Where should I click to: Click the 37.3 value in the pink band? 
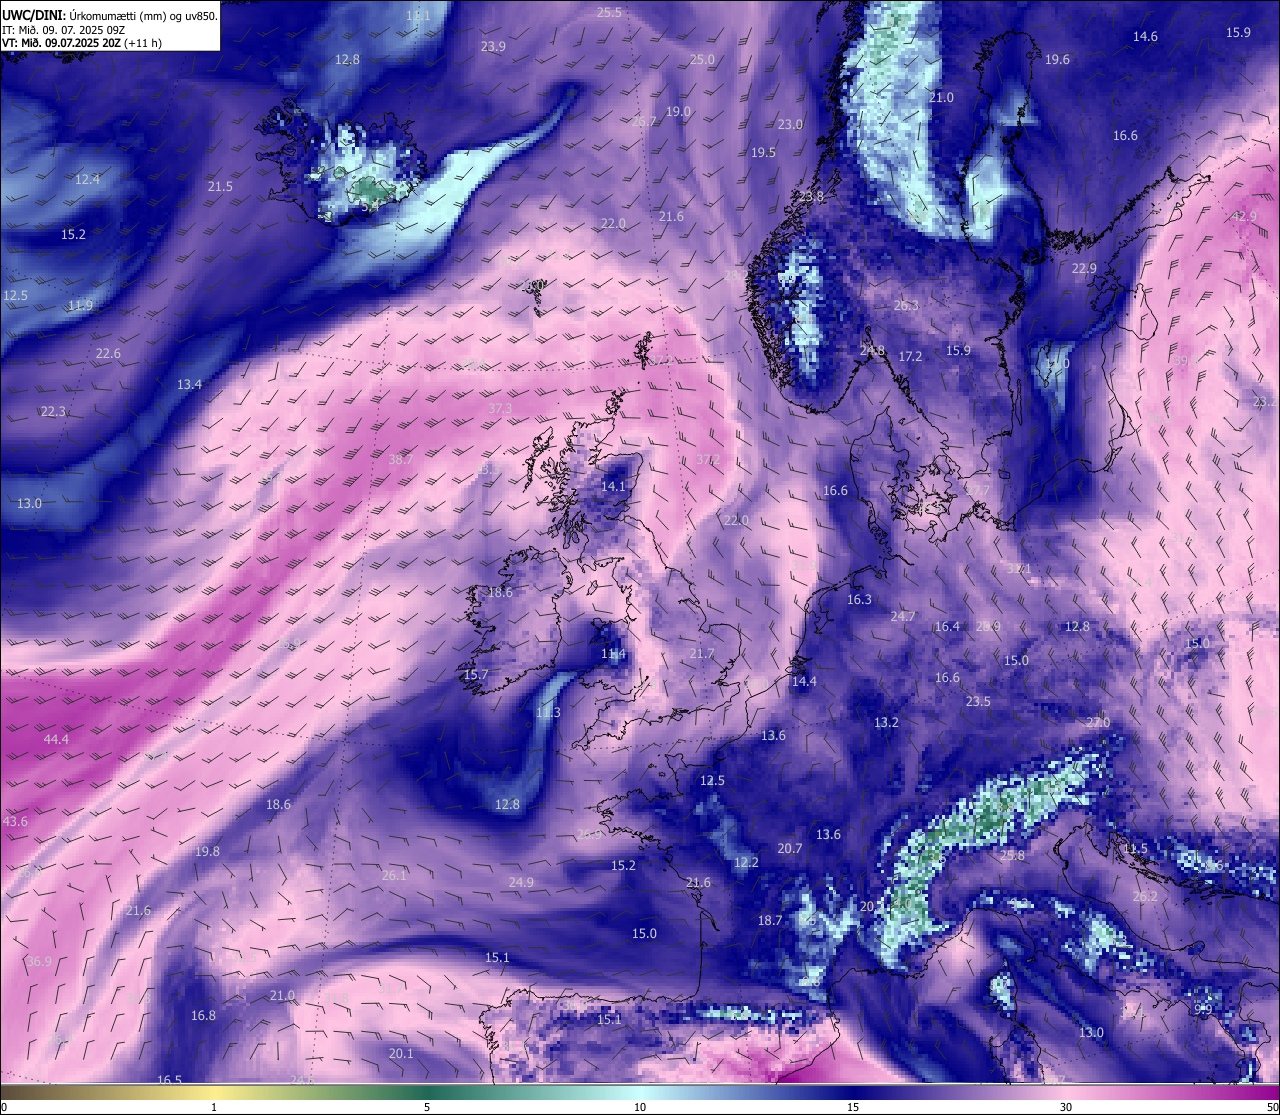pyautogui.click(x=500, y=408)
